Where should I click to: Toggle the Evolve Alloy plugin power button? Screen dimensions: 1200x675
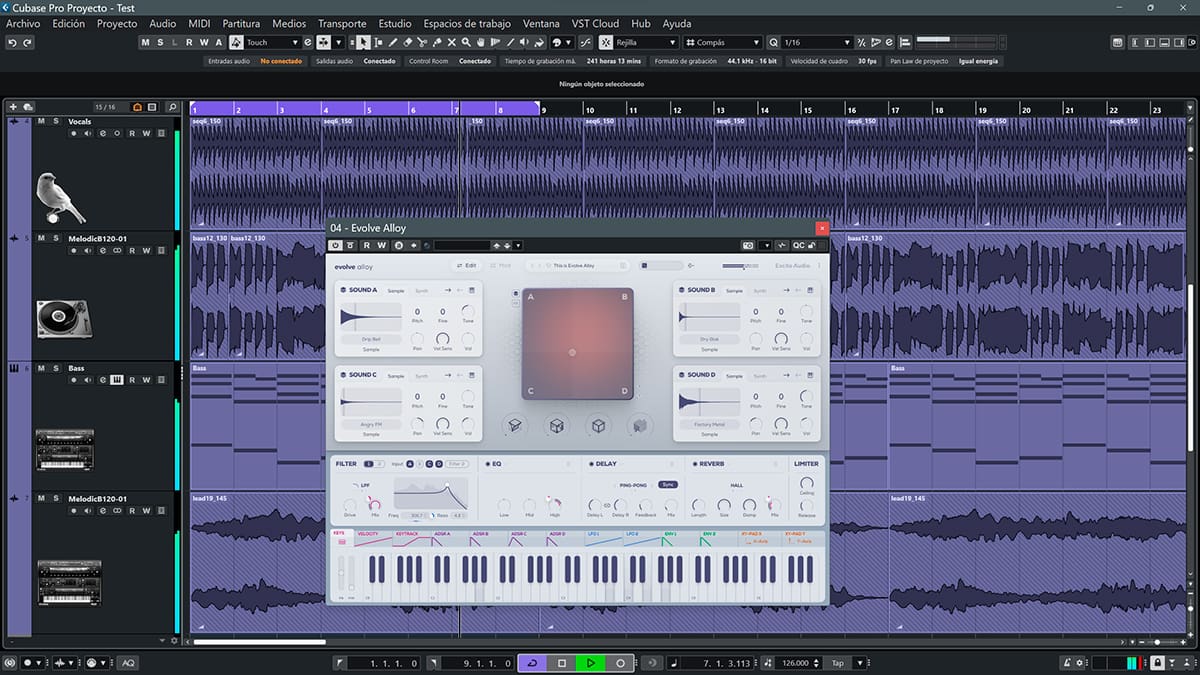tap(337, 245)
